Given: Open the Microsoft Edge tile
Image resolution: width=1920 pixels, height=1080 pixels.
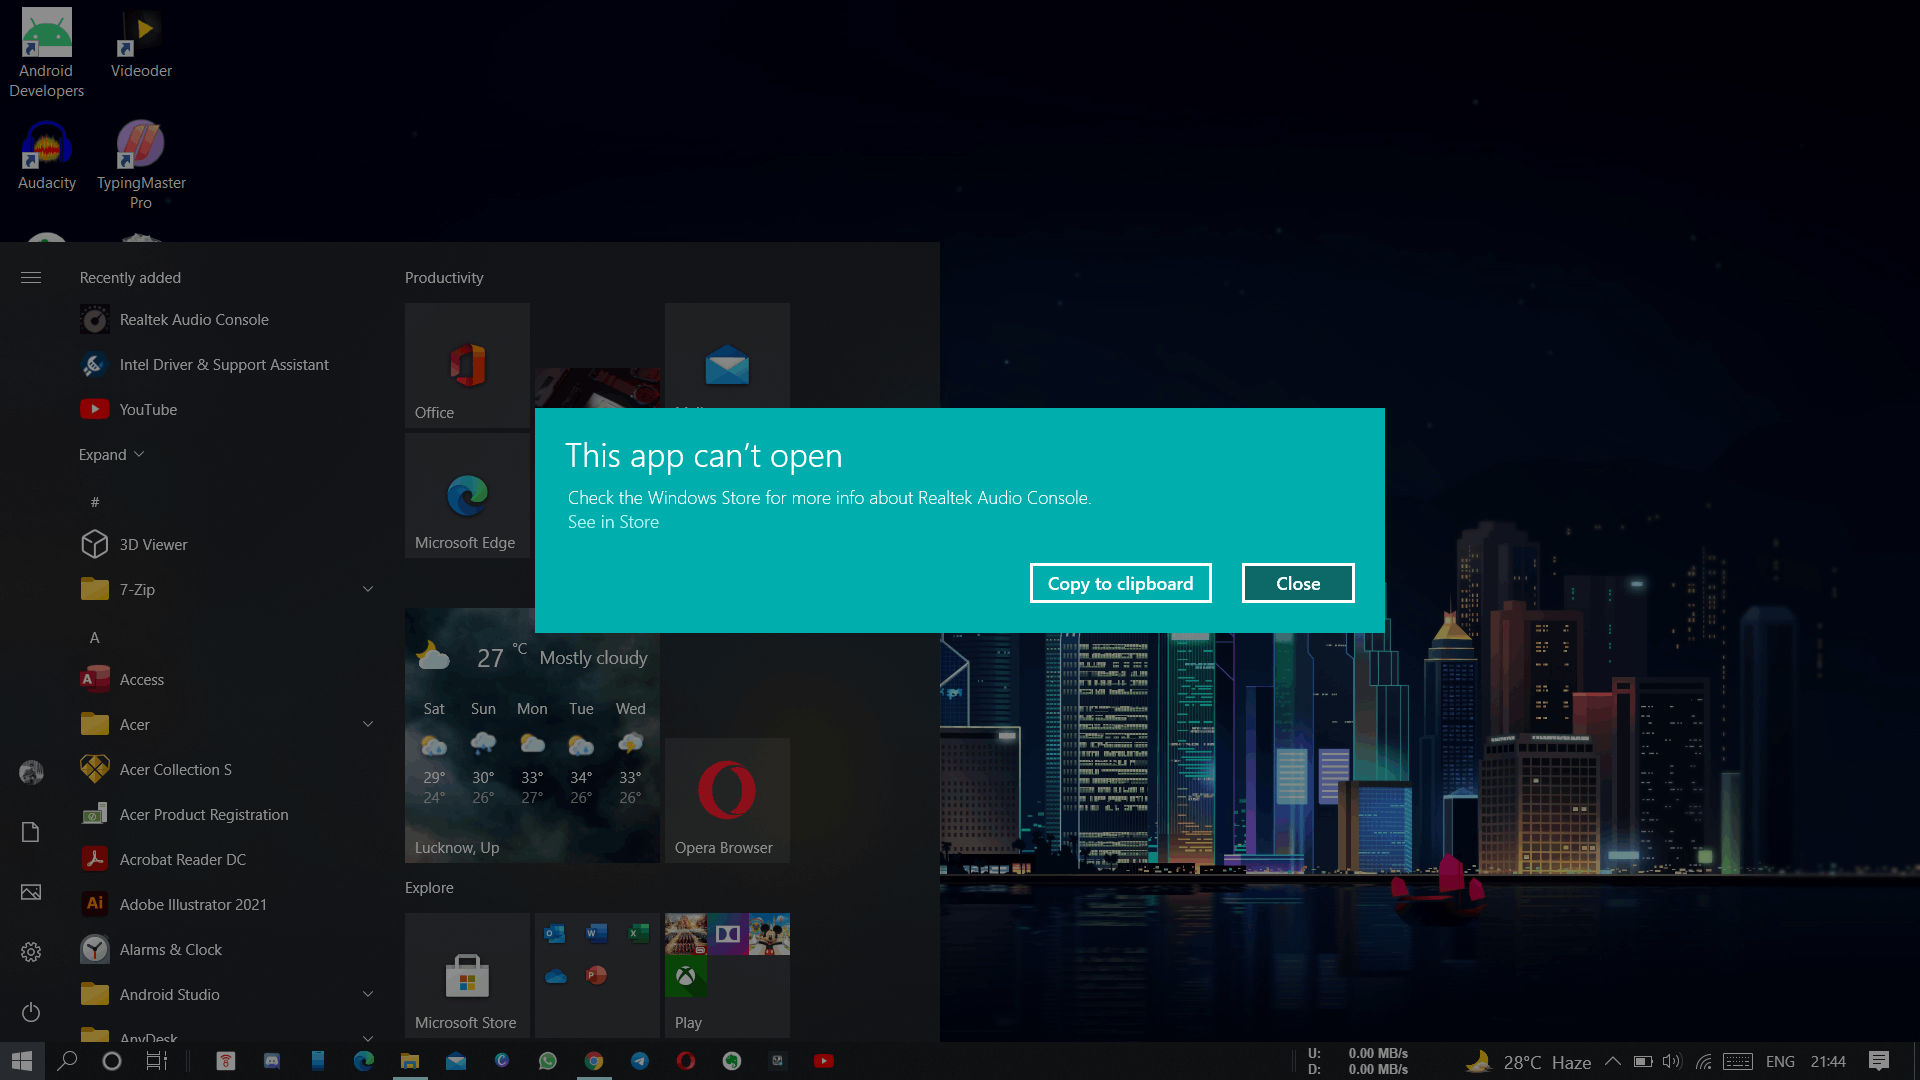Looking at the screenshot, I should pos(467,495).
